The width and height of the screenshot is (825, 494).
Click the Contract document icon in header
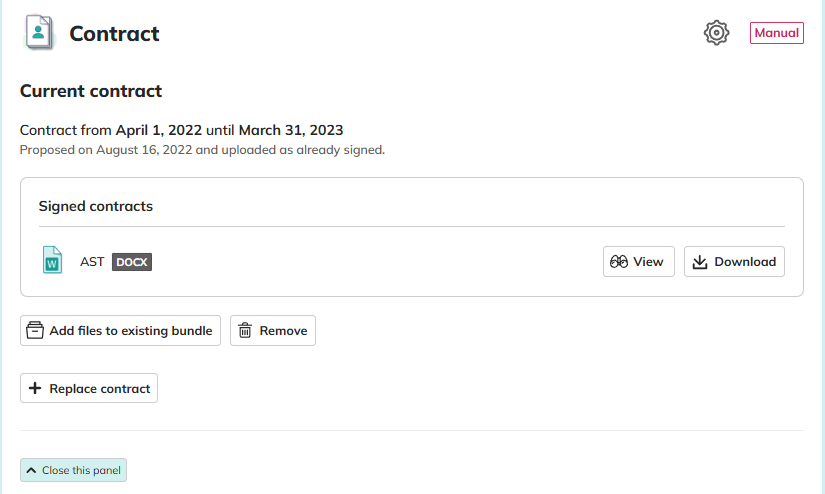[39, 33]
